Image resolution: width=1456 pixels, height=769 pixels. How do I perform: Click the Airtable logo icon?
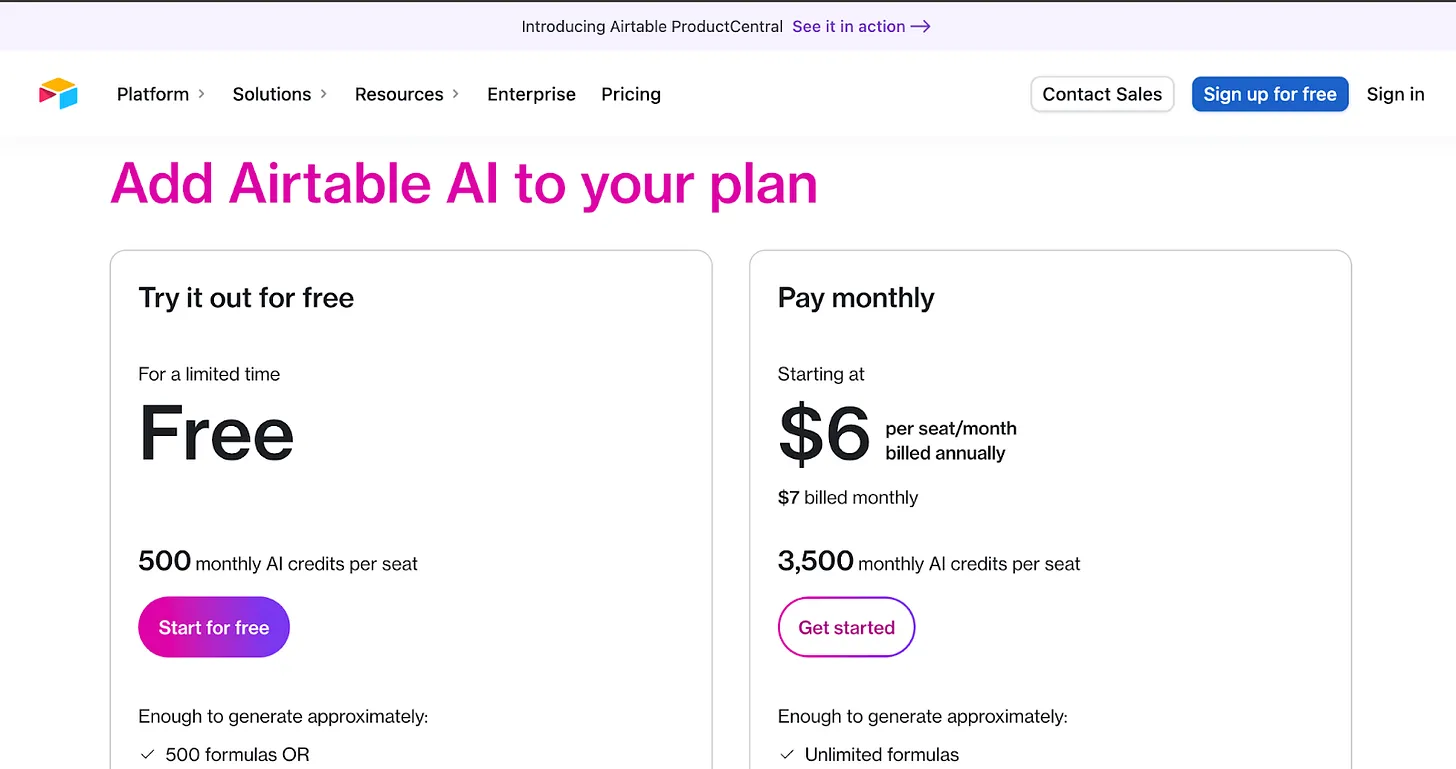pyautogui.click(x=58, y=94)
